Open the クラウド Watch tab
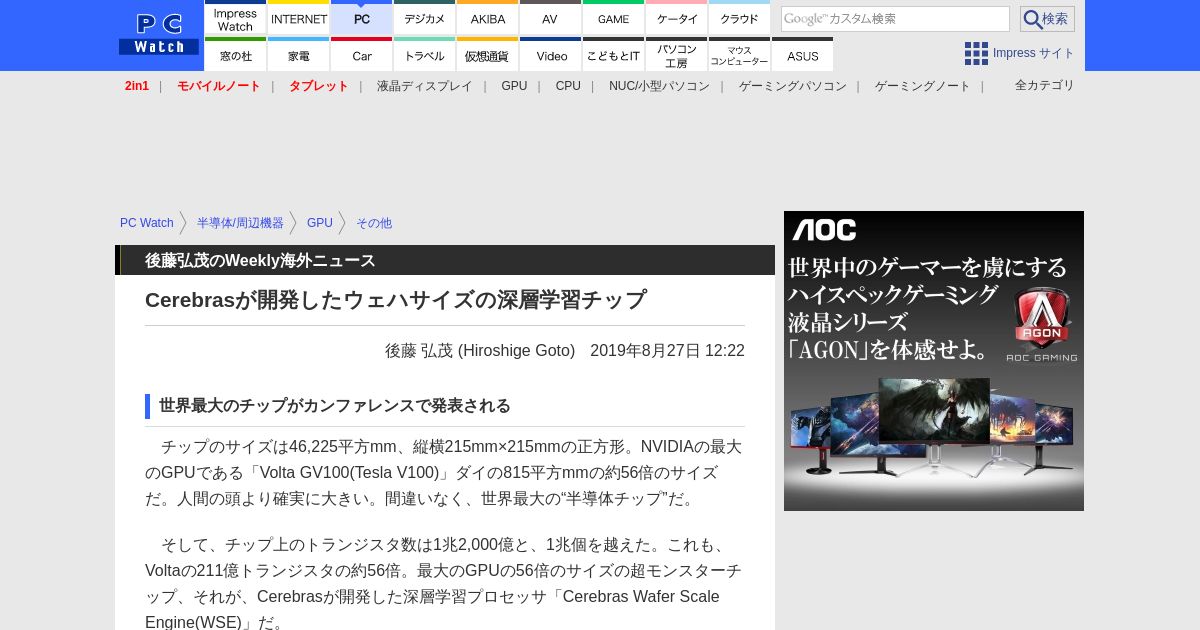 pyautogui.click(x=740, y=18)
